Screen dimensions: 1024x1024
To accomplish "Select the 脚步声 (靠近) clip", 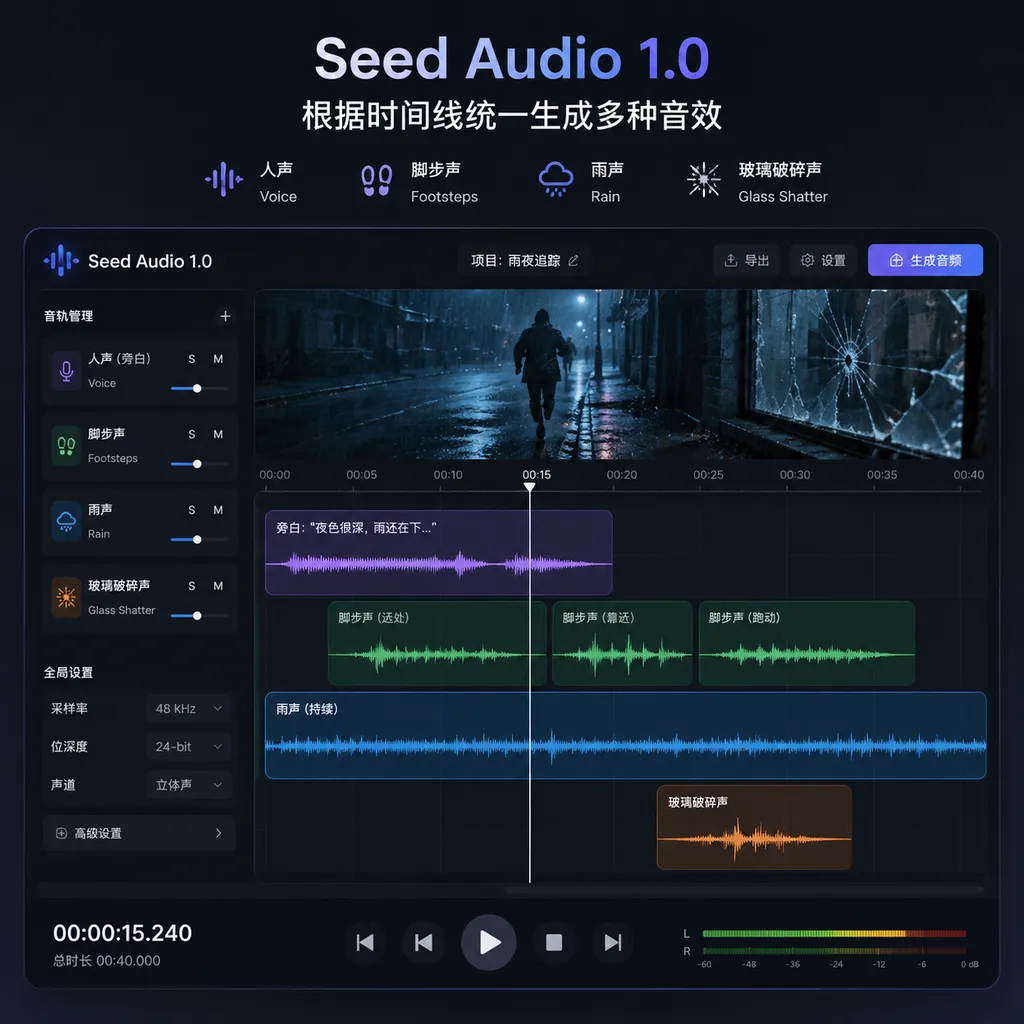I will click(622, 643).
